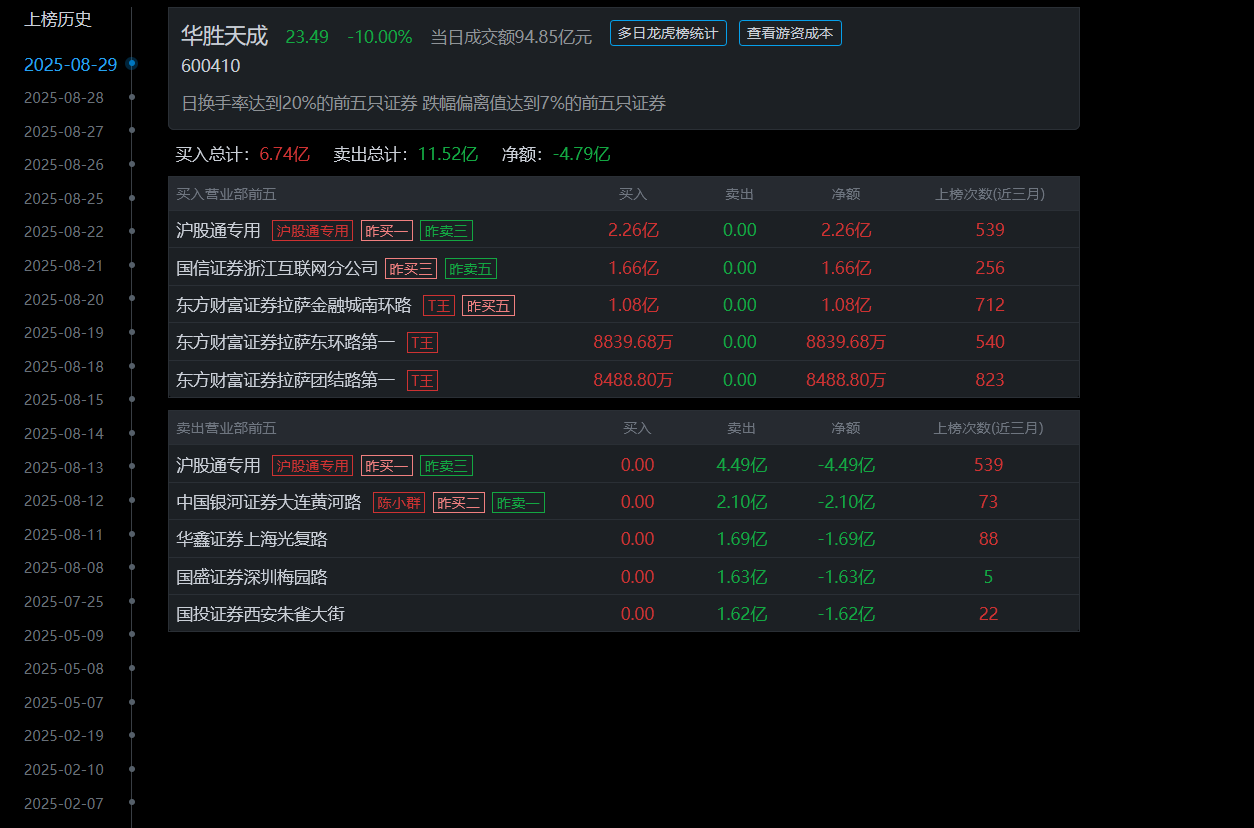Click 昨卖五 tag on 国信证券 row

471,269
